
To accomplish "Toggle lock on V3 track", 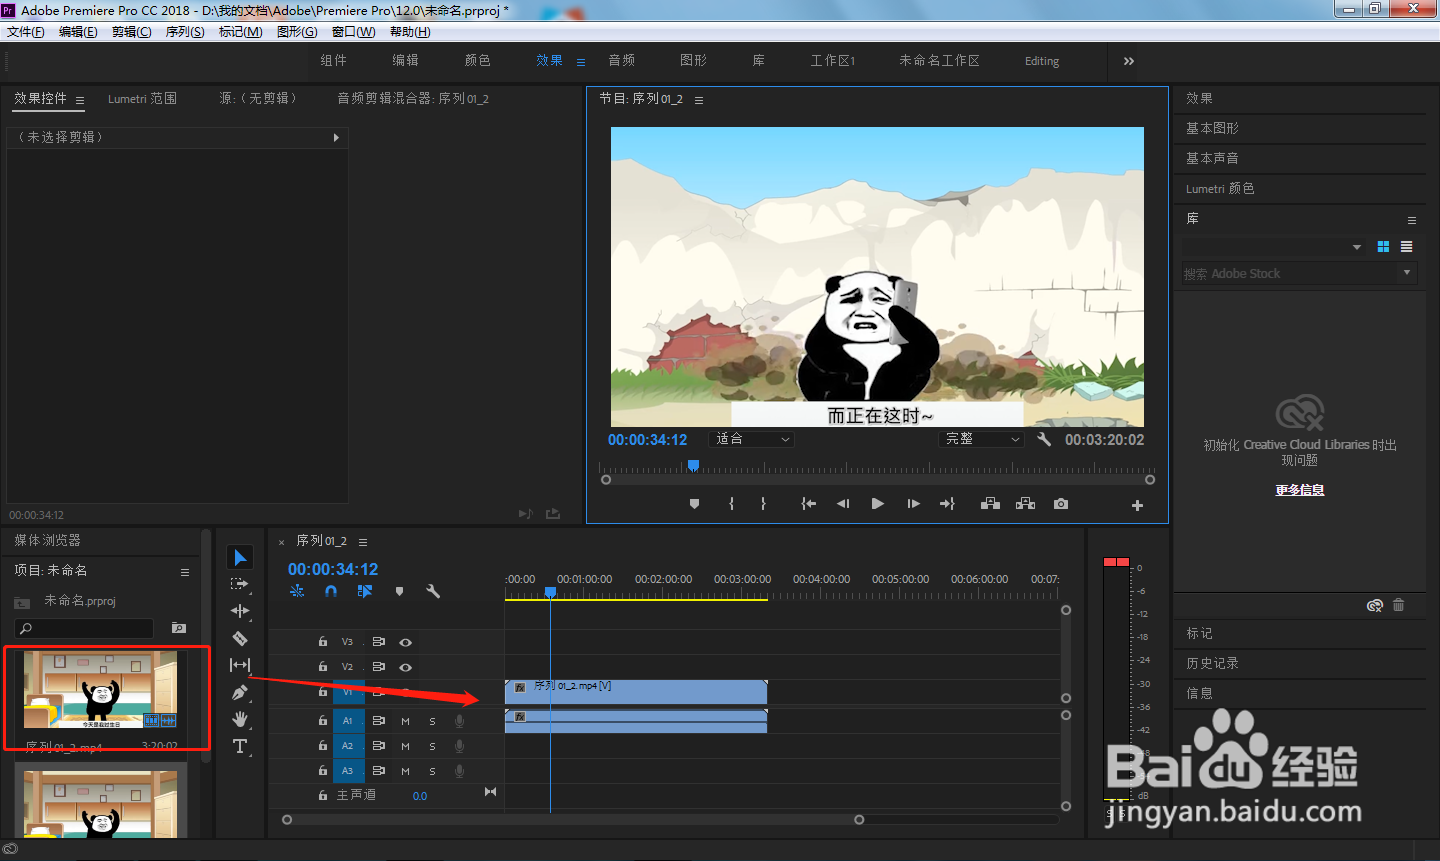I will point(322,641).
